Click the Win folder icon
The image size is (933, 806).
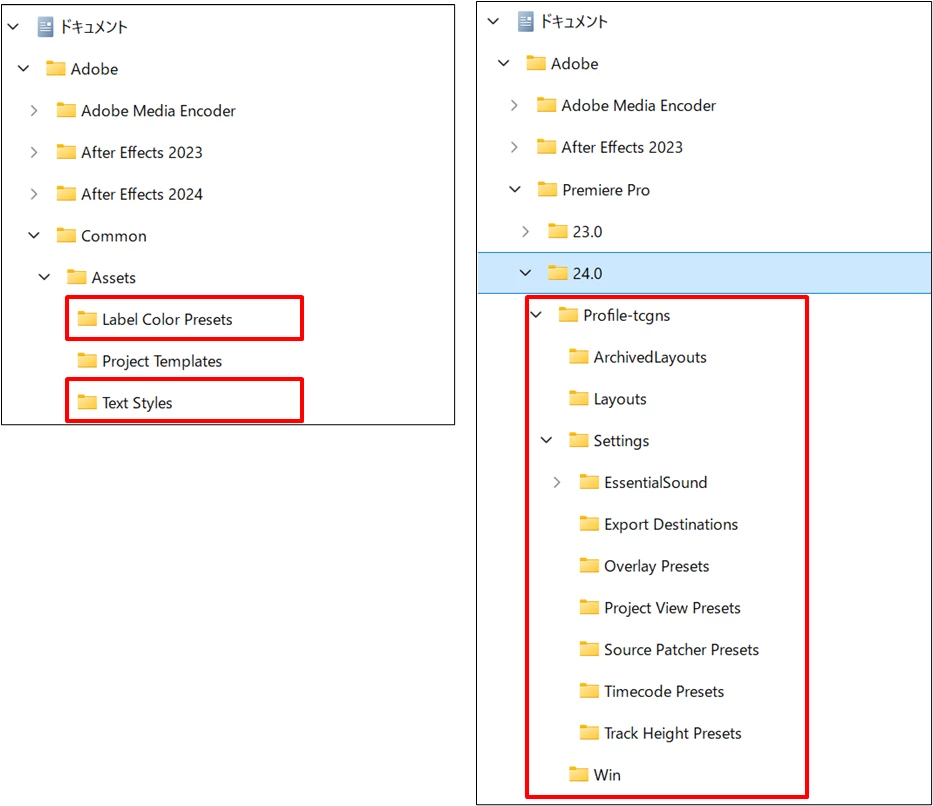[x=578, y=774]
